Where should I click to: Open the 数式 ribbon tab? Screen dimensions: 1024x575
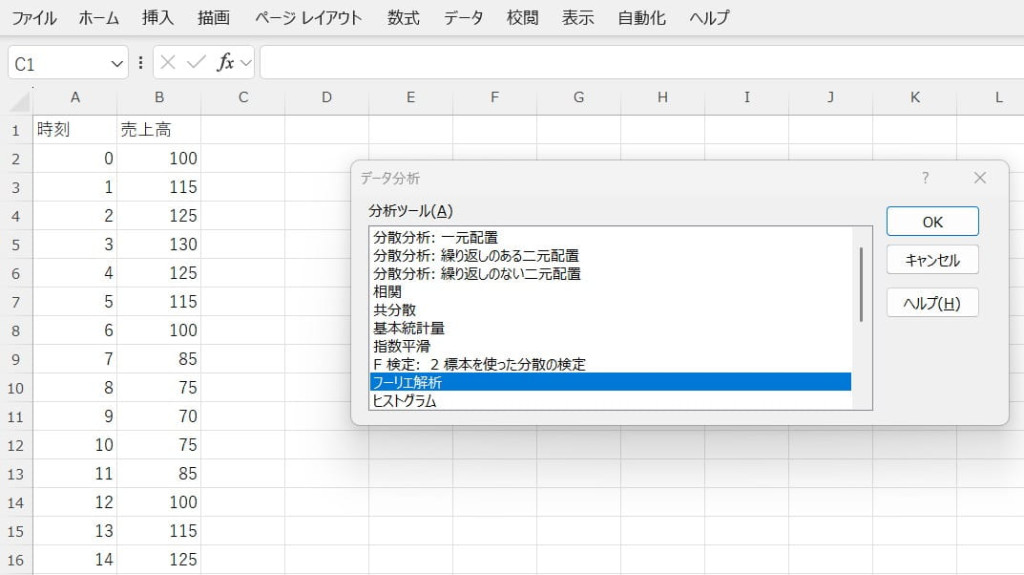click(x=403, y=18)
